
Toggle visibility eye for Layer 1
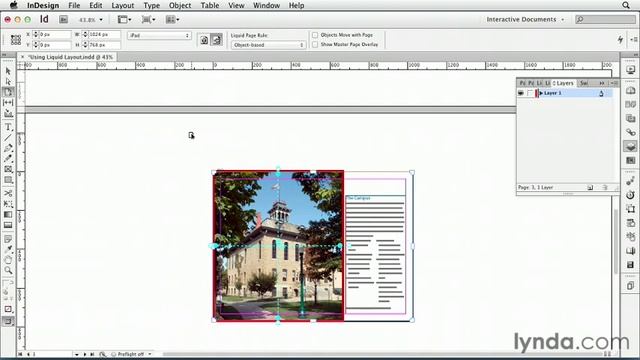point(521,93)
